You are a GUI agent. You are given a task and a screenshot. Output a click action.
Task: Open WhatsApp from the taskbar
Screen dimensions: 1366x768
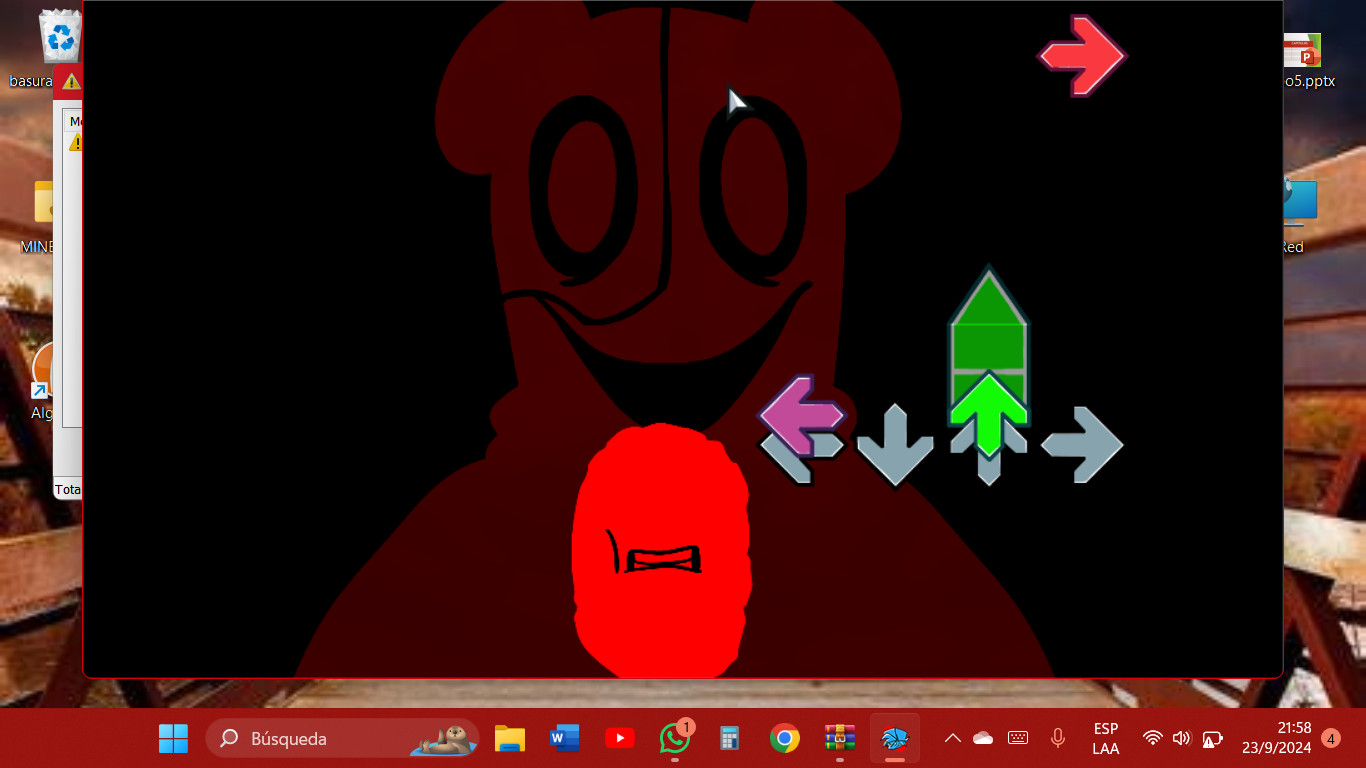[x=675, y=739]
